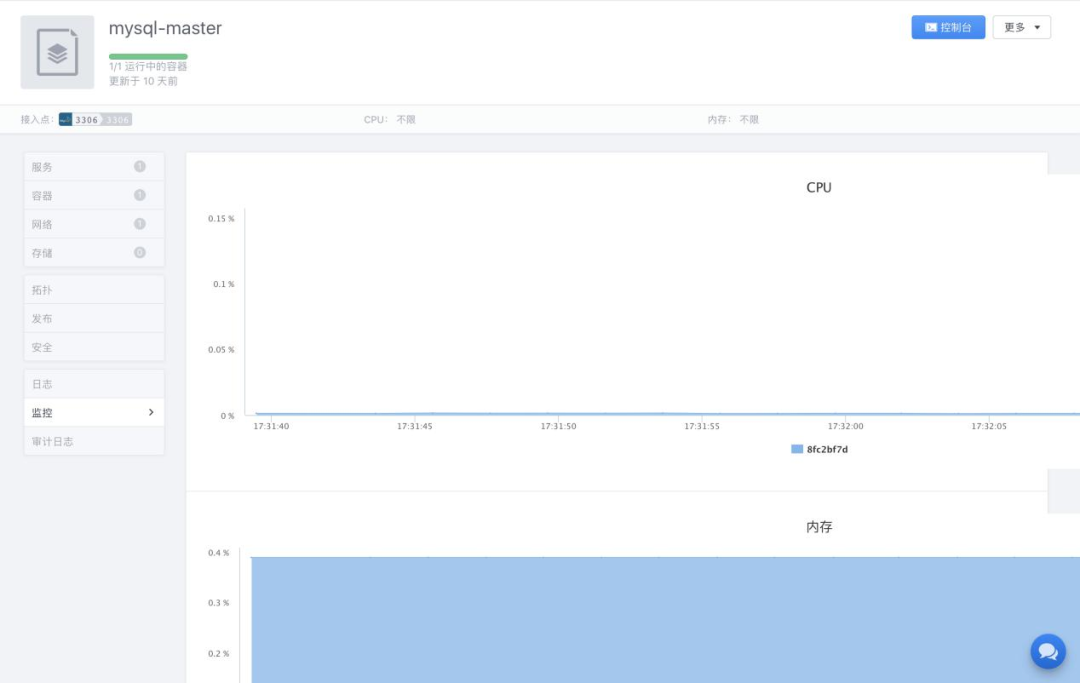Click the CPU: 不限 limit text
This screenshot has width=1080, height=683.
(x=390, y=120)
